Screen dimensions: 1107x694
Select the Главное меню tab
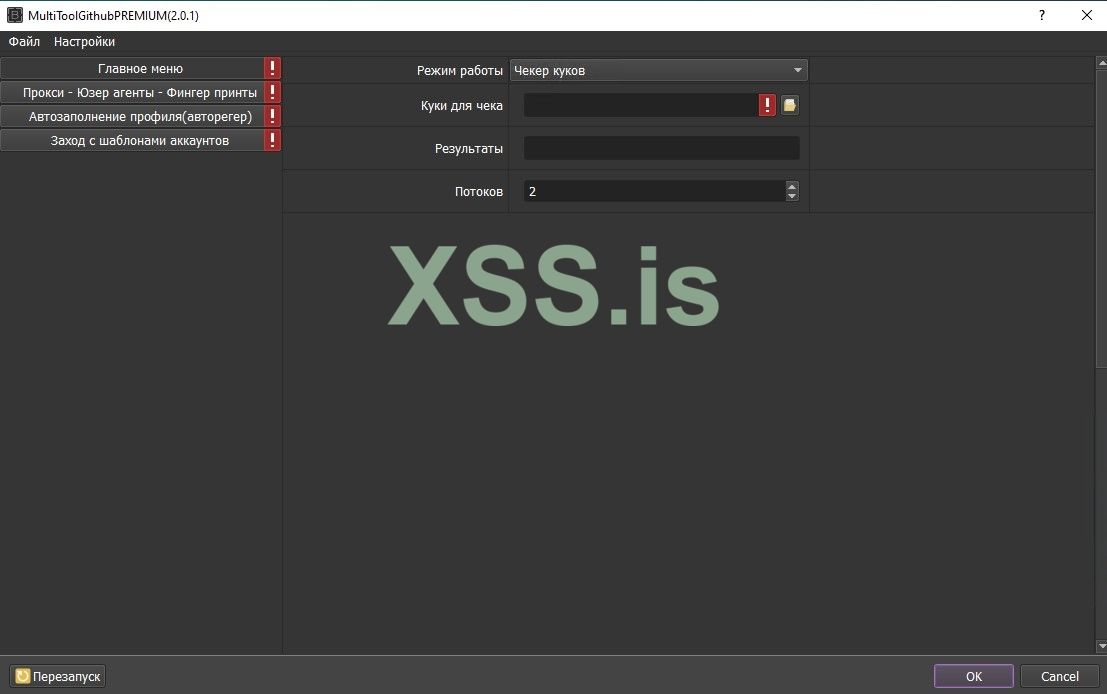pyautogui.click(x=132, y=68)
